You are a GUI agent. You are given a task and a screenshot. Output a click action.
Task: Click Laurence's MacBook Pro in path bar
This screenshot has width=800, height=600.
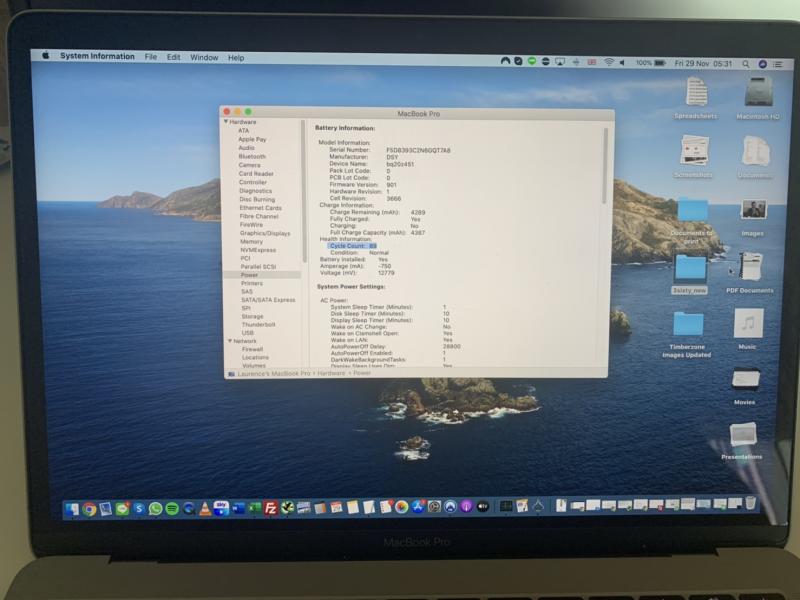[x=273, y=373]
